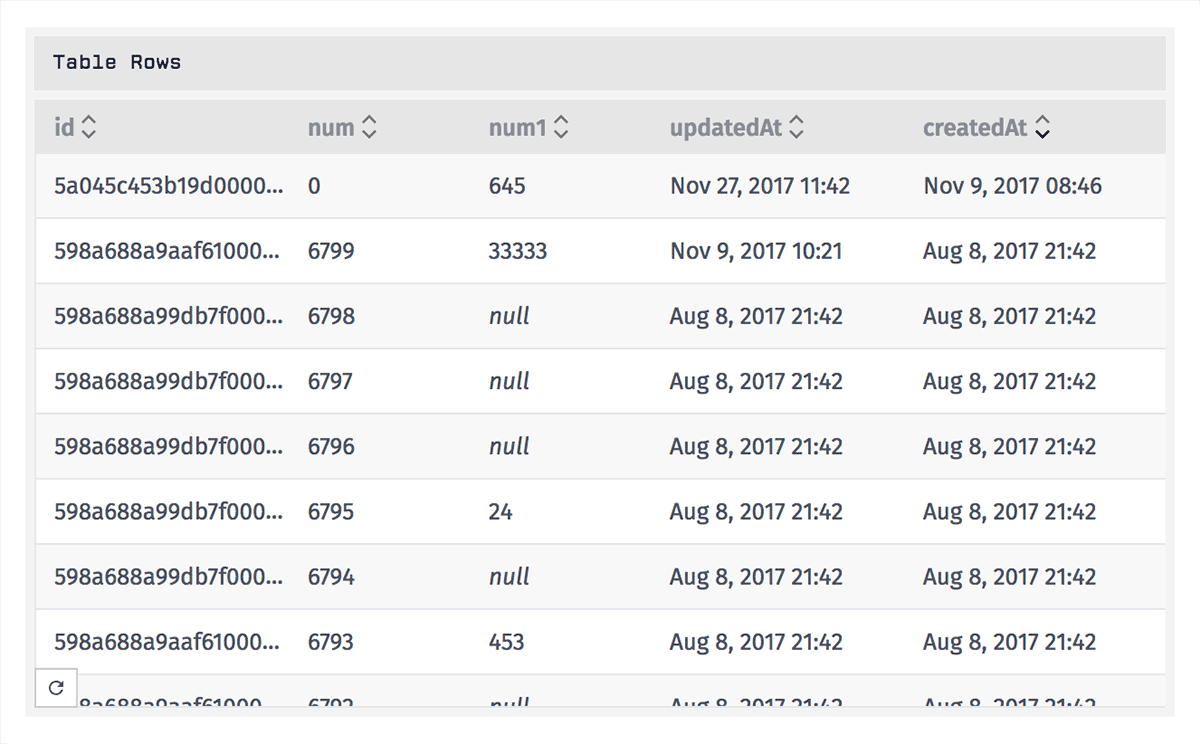The height and width of the screenshot is (744, 1200).
Task: Click the createdAt column header
Action: [975, 128]
